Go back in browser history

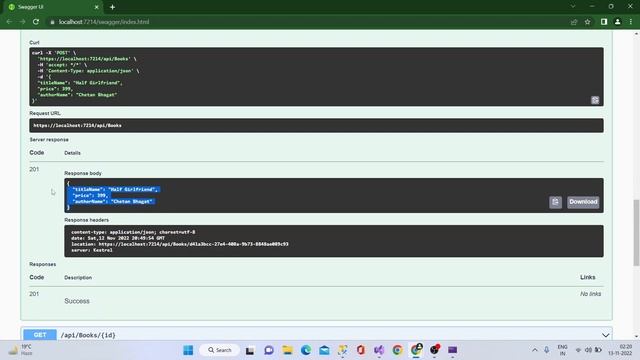[x=9, y=22]
